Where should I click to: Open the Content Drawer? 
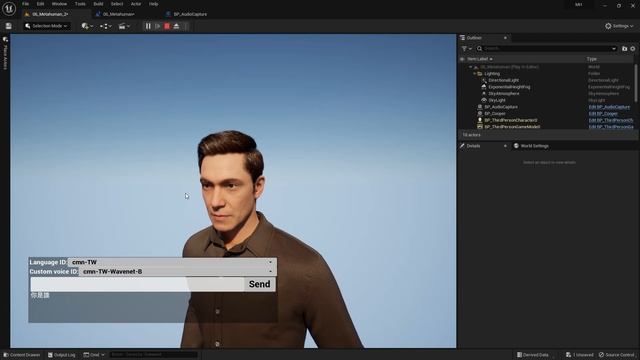click(22, 355)
